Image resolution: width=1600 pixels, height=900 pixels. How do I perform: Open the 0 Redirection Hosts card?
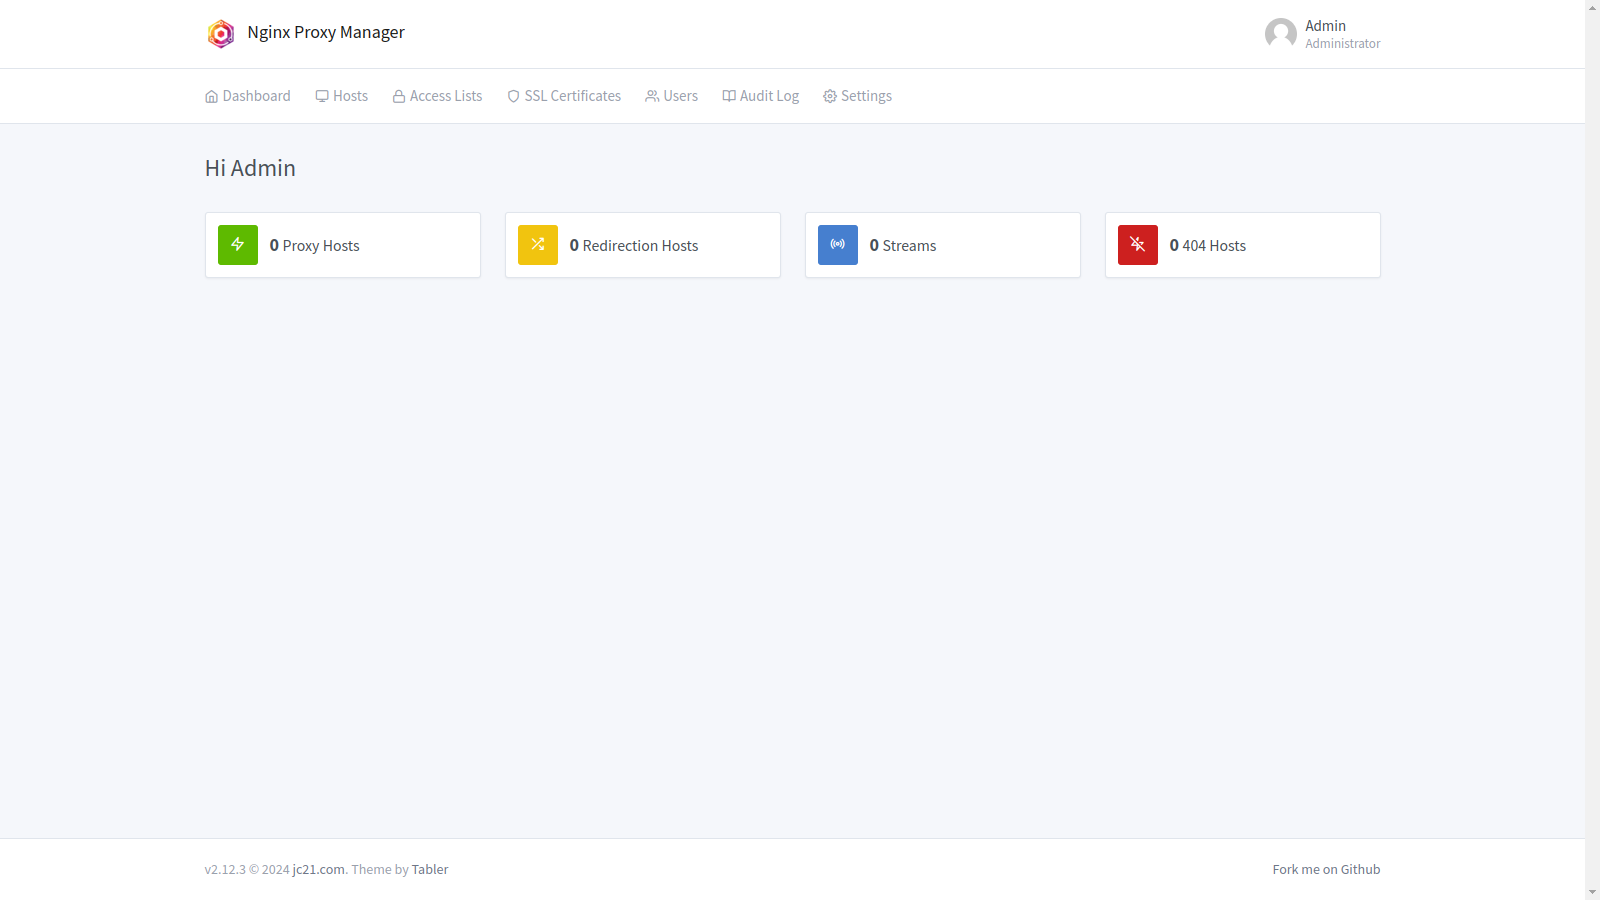point(643,245)
